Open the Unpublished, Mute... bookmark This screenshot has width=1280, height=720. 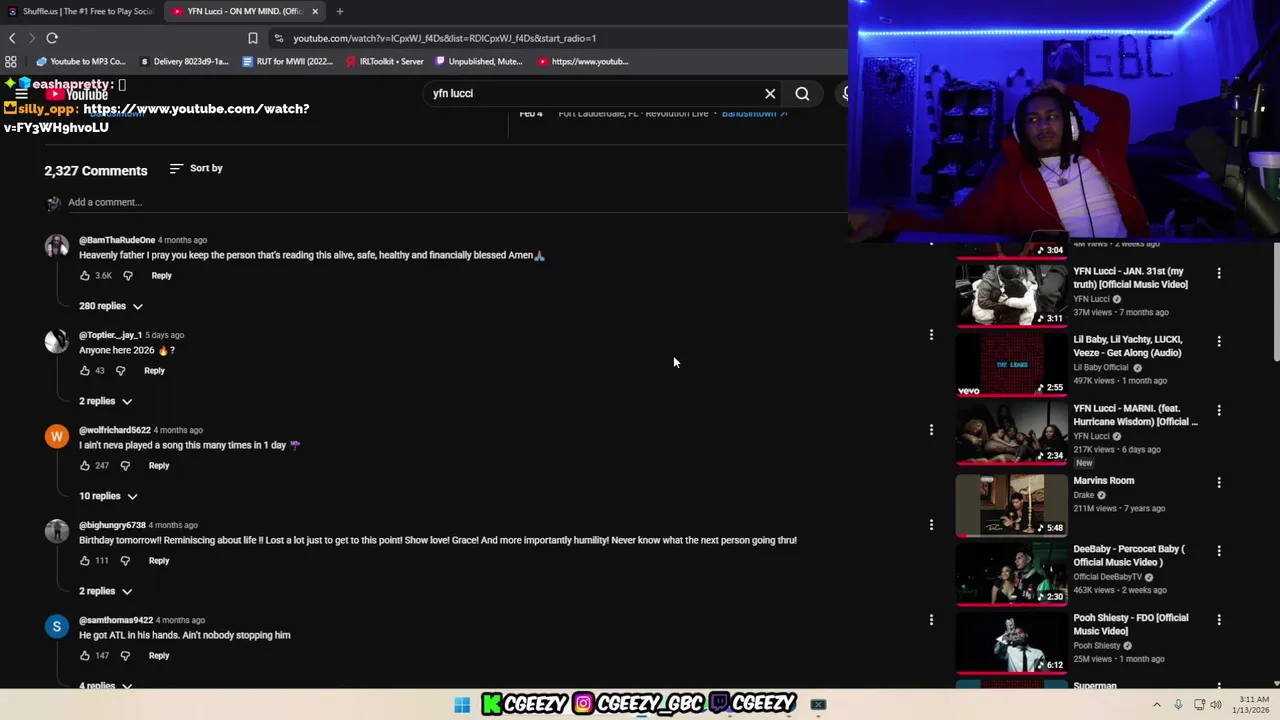[478, 61]
